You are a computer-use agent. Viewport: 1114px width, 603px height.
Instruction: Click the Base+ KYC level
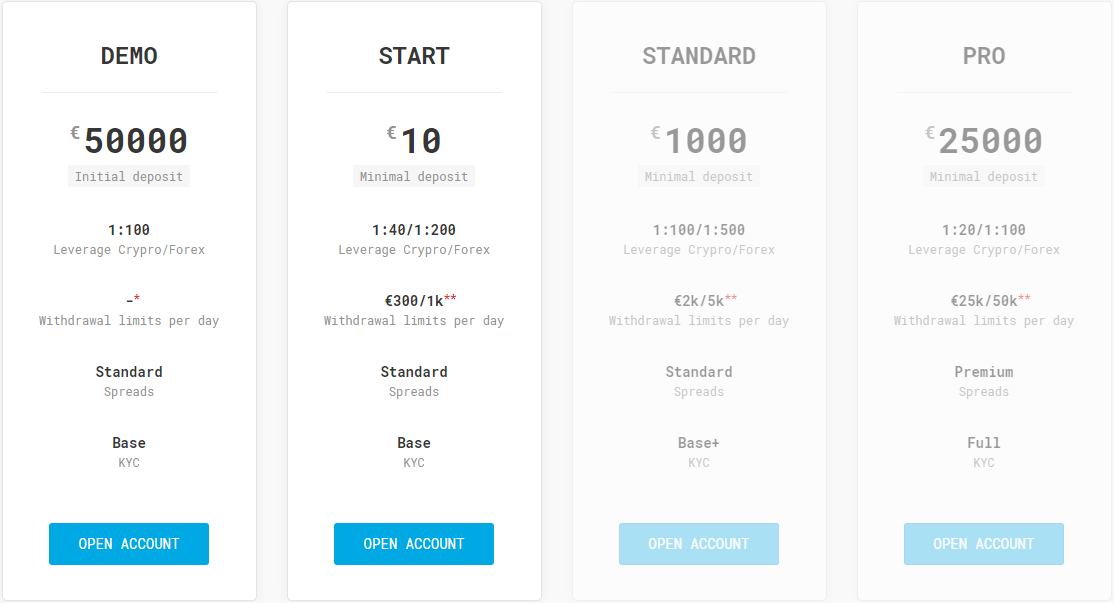click(699, 443)
